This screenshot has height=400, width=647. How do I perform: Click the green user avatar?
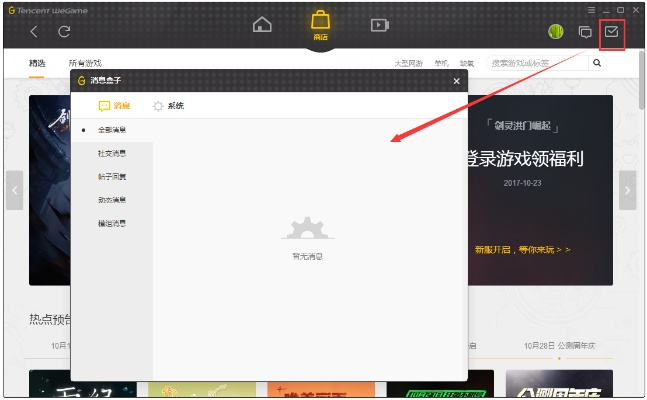coord(556,32)
